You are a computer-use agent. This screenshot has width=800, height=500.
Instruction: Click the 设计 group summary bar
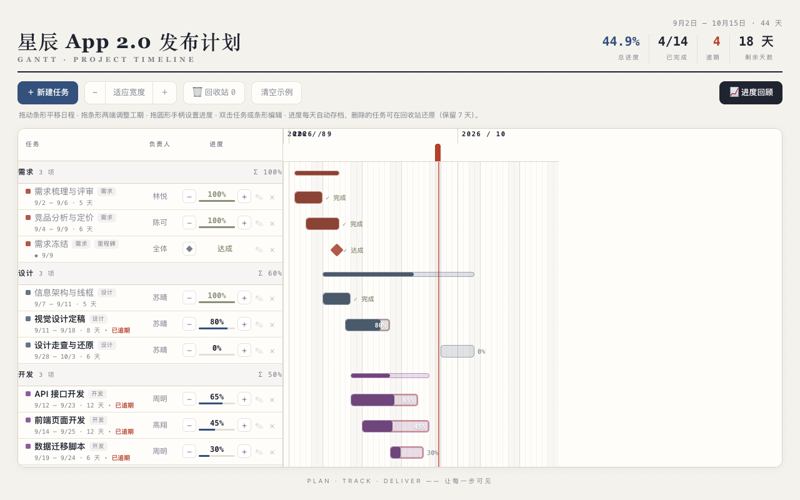point(398,274)
